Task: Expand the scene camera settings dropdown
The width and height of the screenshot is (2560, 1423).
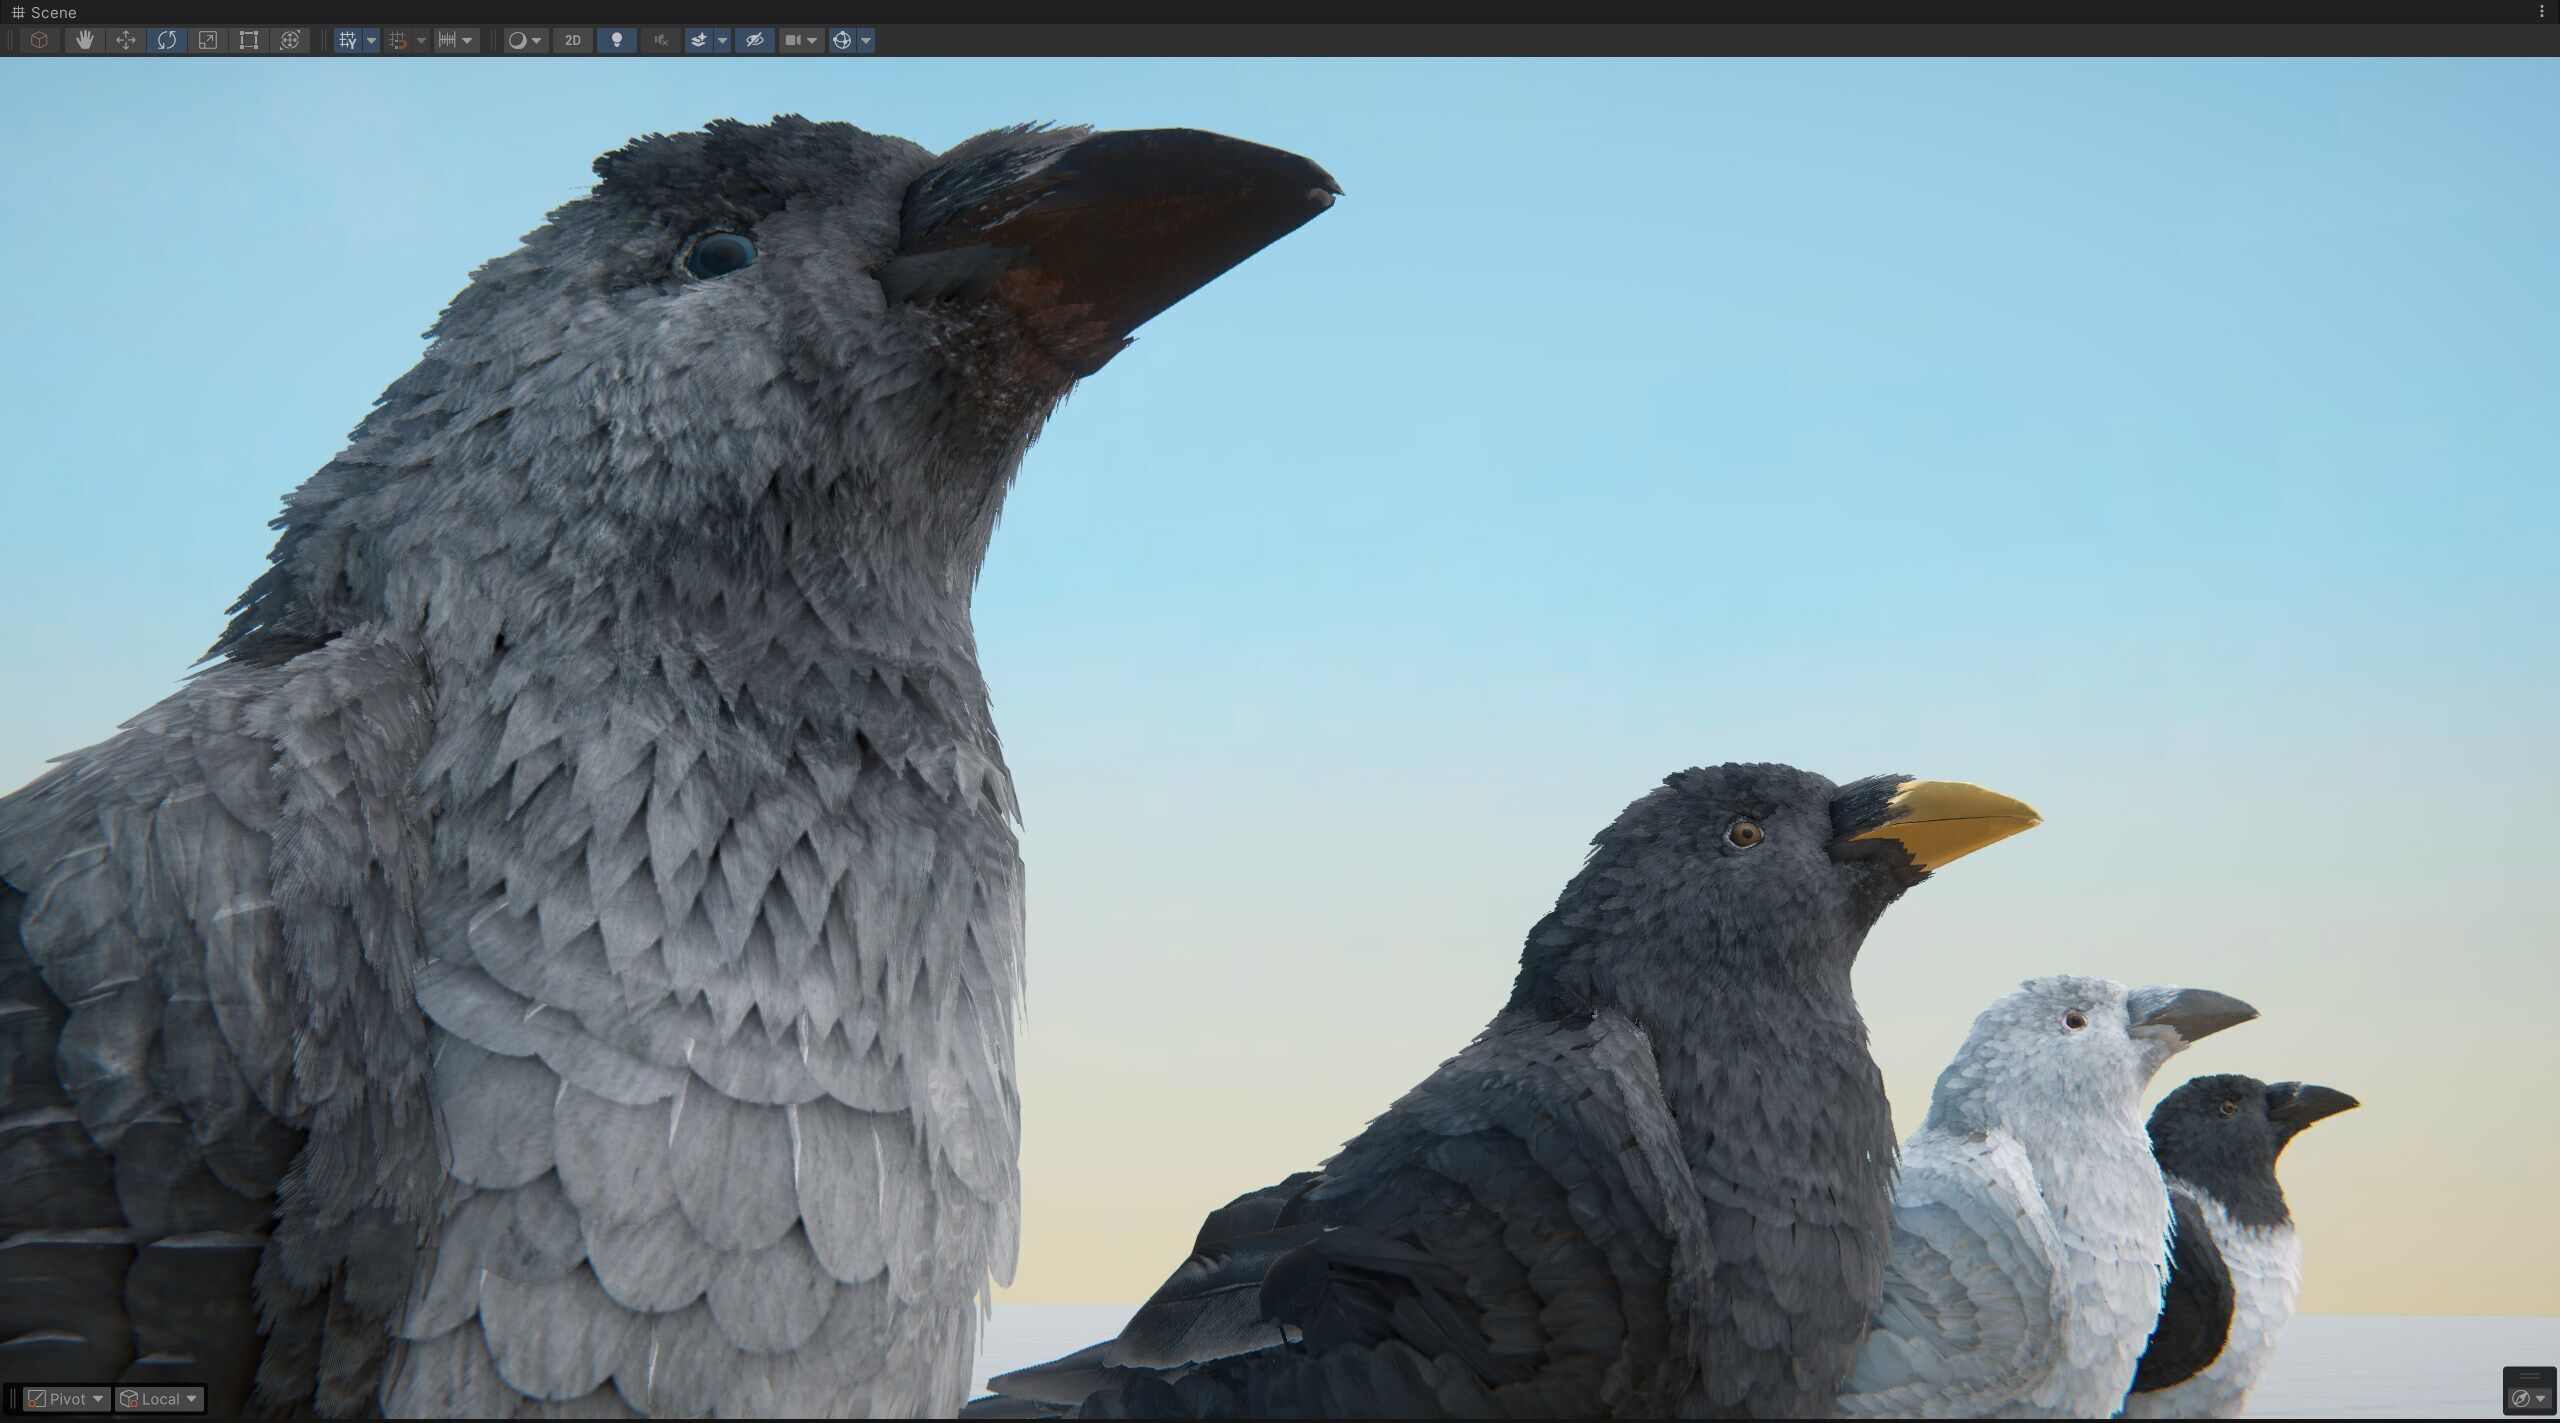Action: (812, 40)
